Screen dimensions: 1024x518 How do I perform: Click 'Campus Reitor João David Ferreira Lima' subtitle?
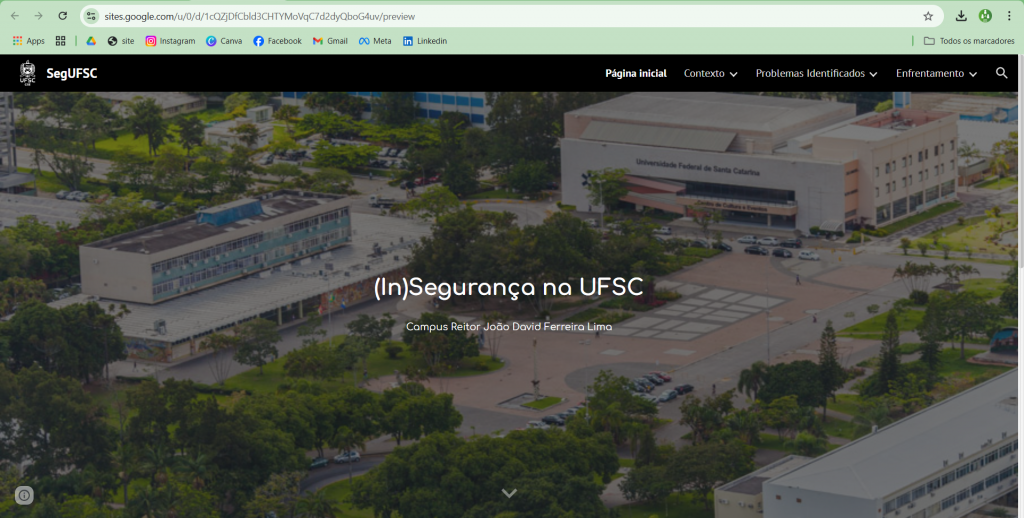pyautogui.click(x=509, y=326)
